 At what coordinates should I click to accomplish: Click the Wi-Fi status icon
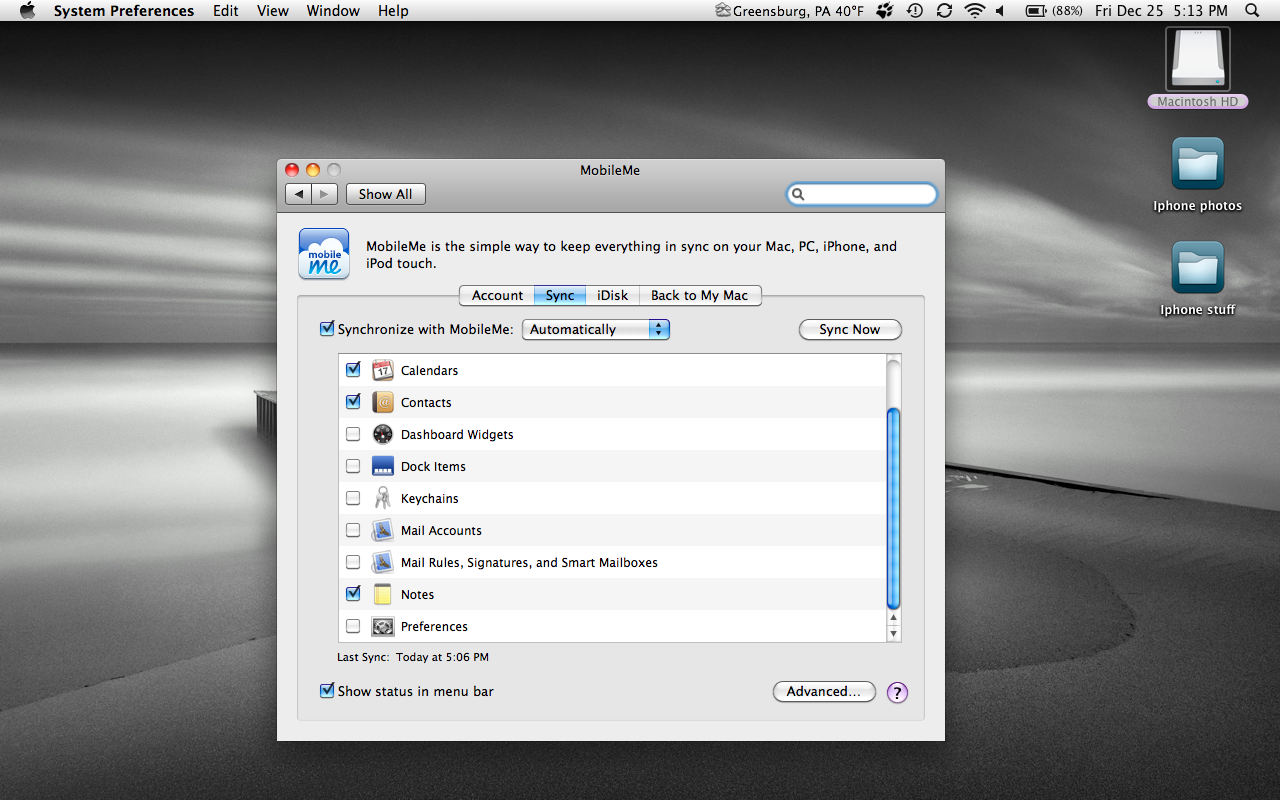coord(974,11)
